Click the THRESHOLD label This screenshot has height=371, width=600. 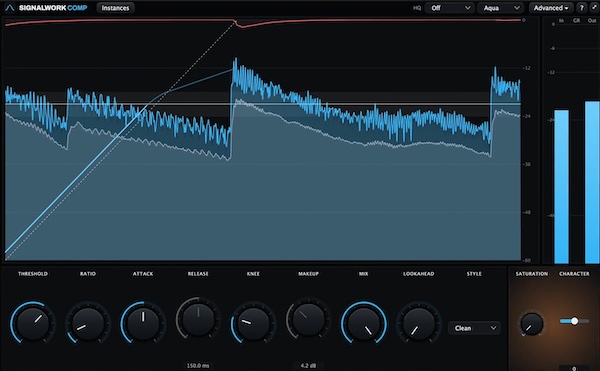33,274
